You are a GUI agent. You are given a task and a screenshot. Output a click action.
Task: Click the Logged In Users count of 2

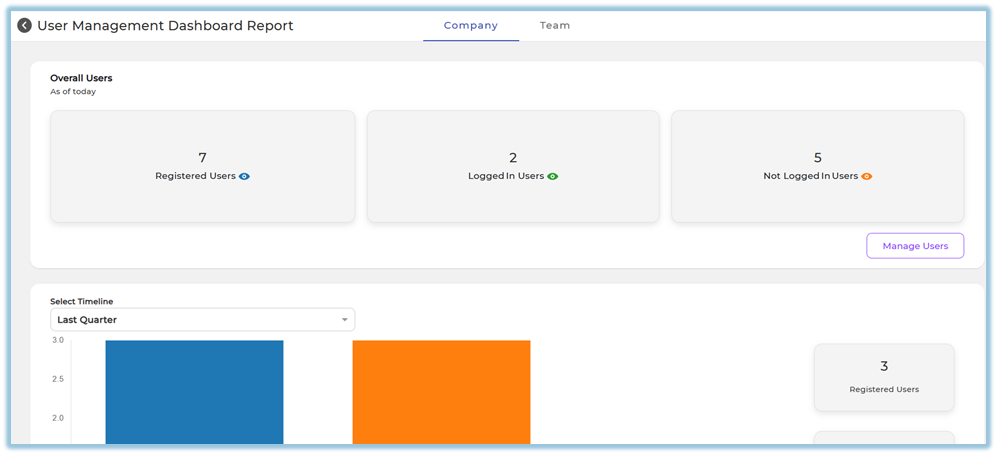point(513,158)
